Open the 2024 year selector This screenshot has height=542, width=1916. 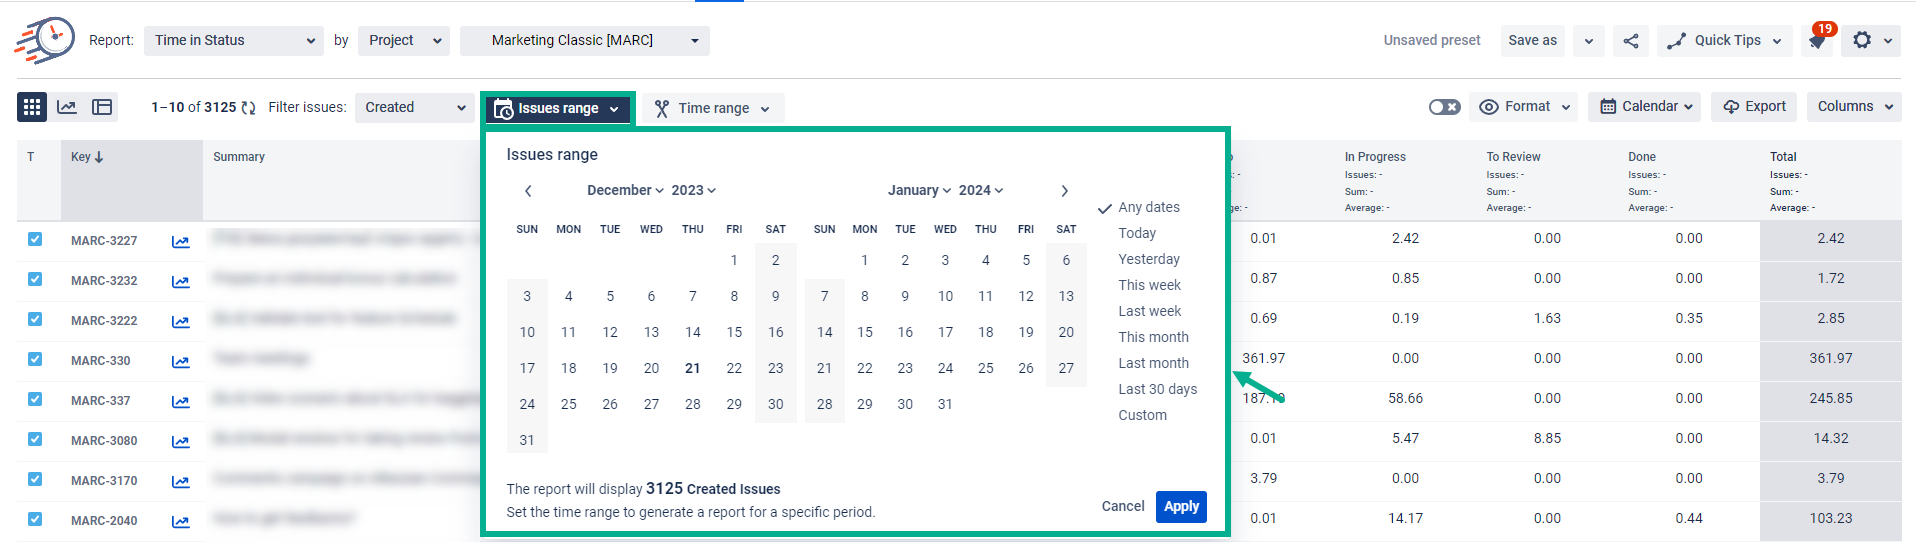pyautogui.click(x=981, y=190)
